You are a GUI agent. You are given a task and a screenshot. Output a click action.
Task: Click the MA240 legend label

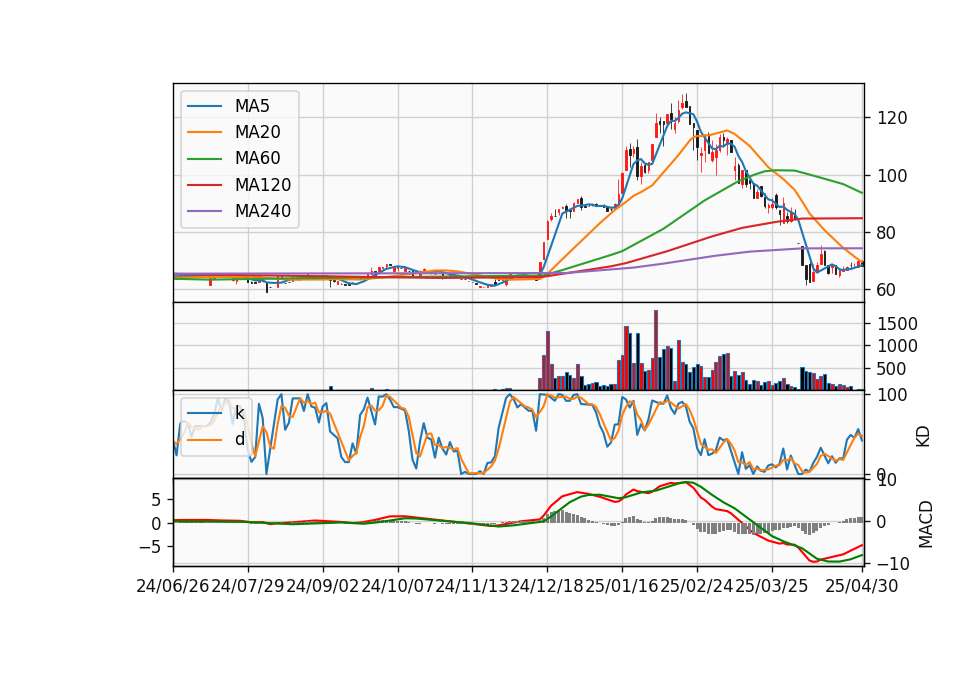[263, 211]
